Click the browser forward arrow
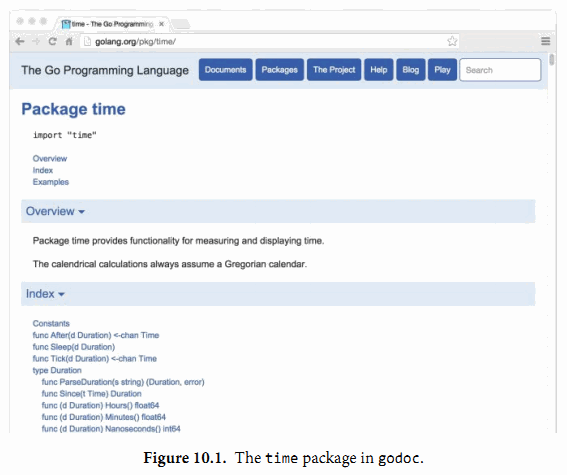 pyautogui.click(x=36, y=42)
